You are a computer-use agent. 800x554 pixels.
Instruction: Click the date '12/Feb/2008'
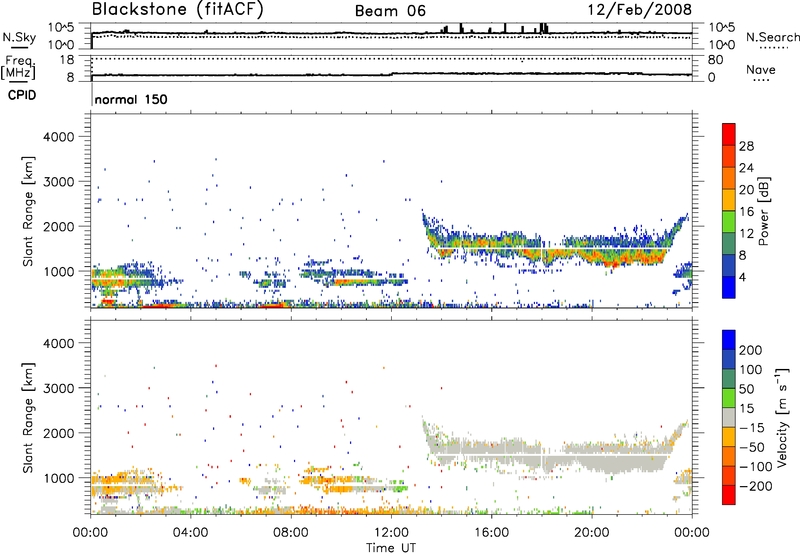(640, 10)
